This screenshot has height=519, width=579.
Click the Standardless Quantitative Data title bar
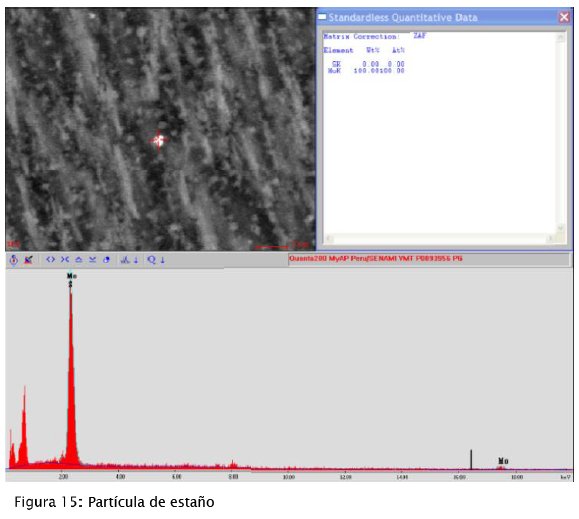coord(438,17)
